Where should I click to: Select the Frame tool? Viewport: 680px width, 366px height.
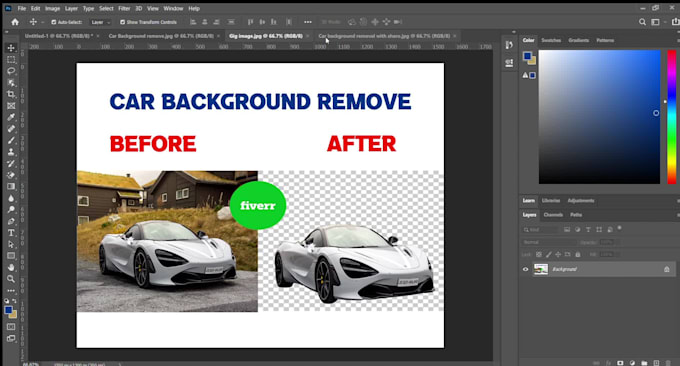(x=11, y=105)
